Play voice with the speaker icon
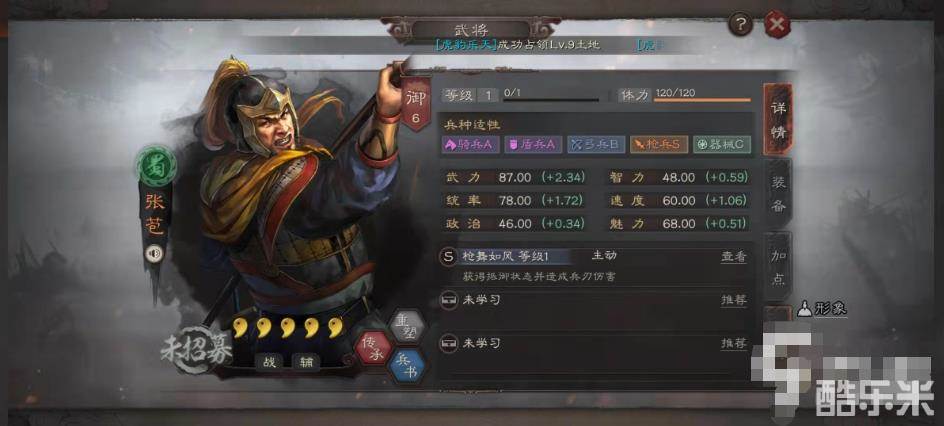This screenshot has height=426, width=944. (154, 255)
